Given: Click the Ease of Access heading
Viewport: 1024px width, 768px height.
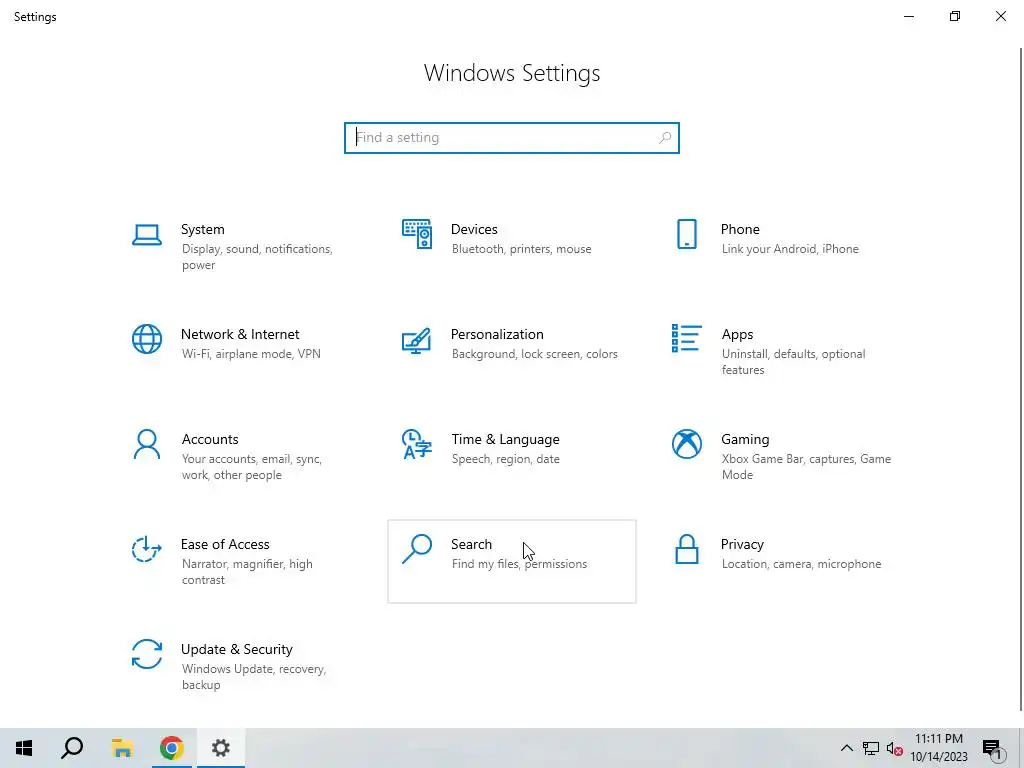Looking at the screenshot, I should click(225, 545).
